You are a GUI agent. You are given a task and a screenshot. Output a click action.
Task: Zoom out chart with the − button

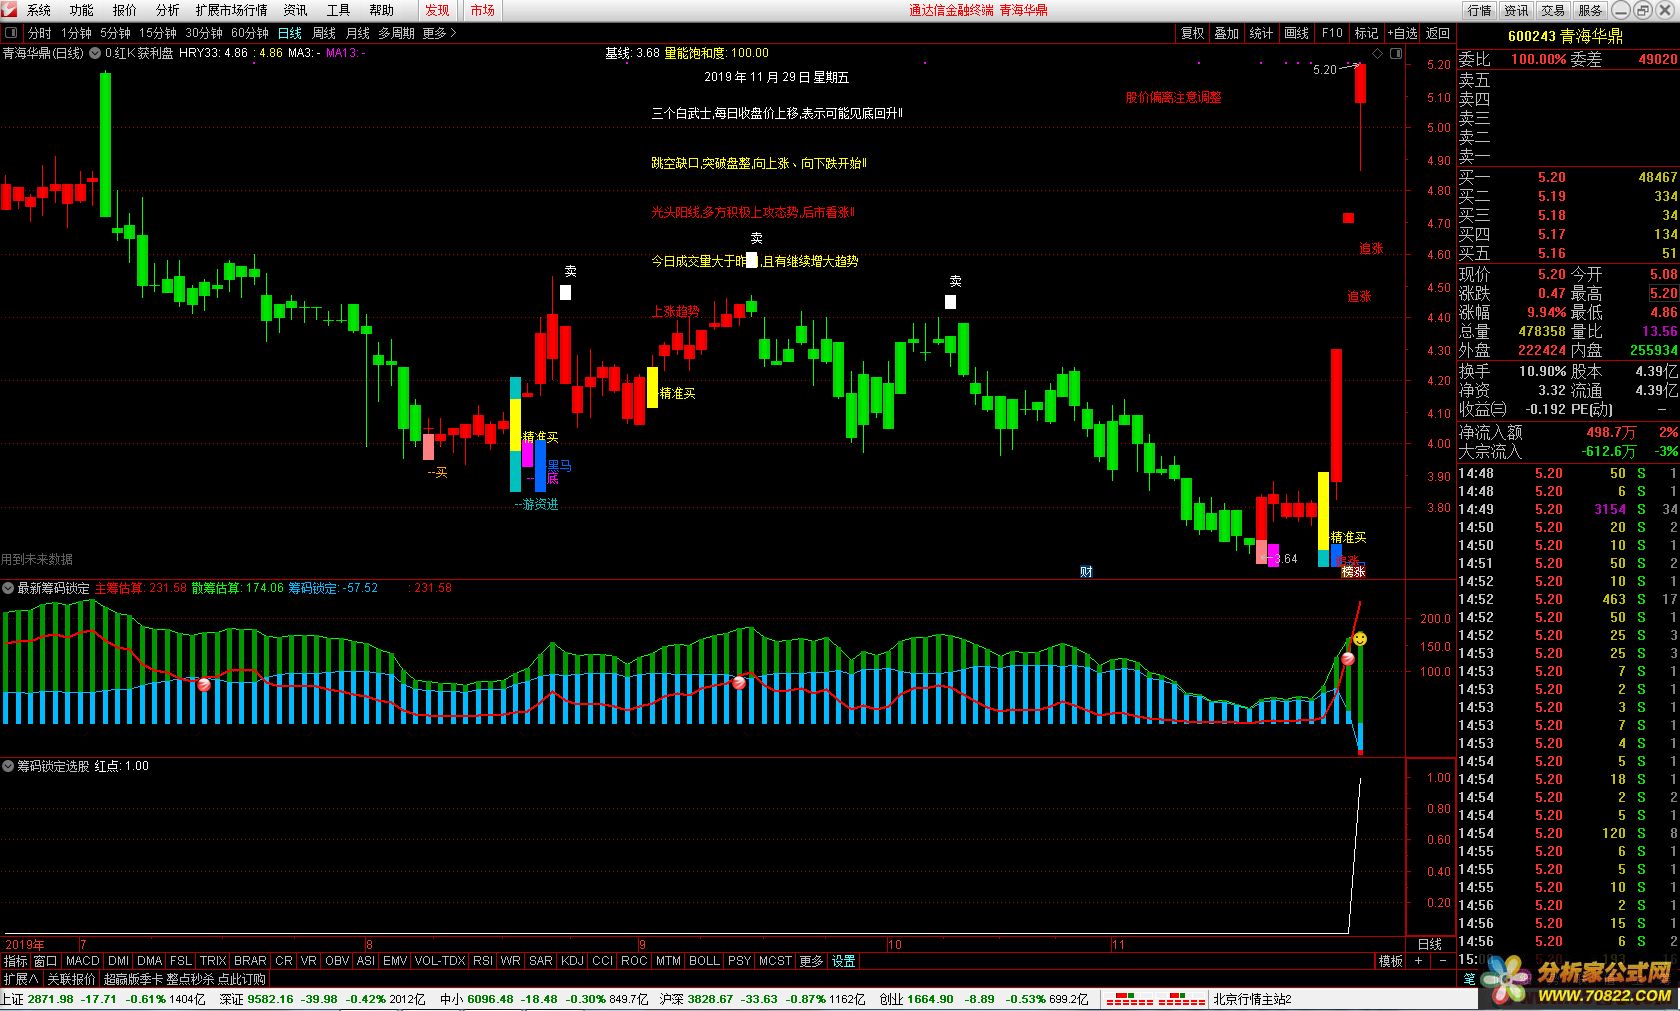pyautogui.click(x=1443, y=961)
